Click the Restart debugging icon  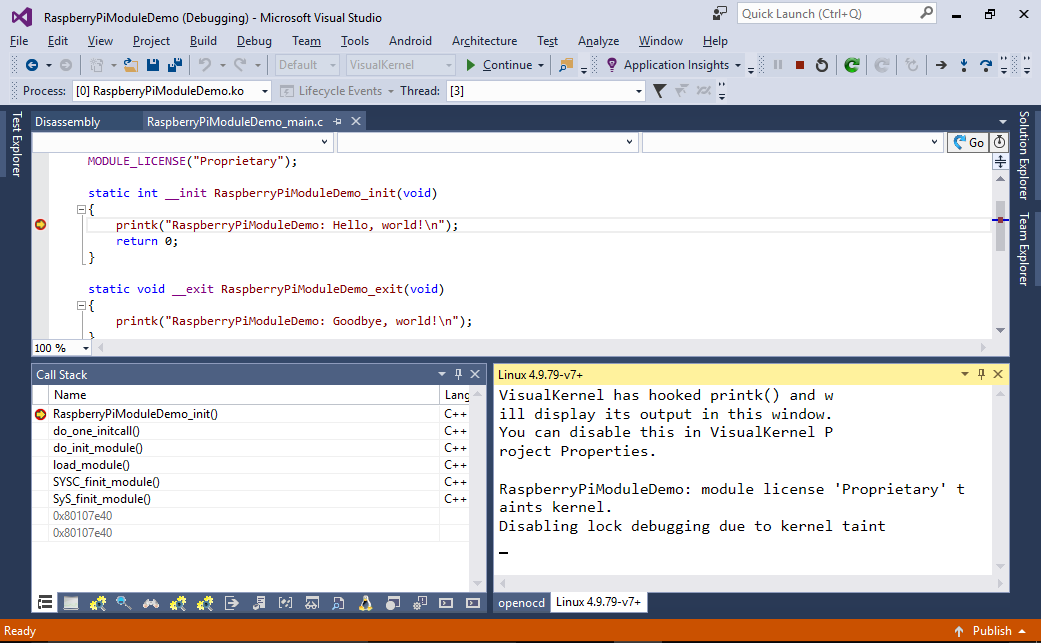point(822,65)
